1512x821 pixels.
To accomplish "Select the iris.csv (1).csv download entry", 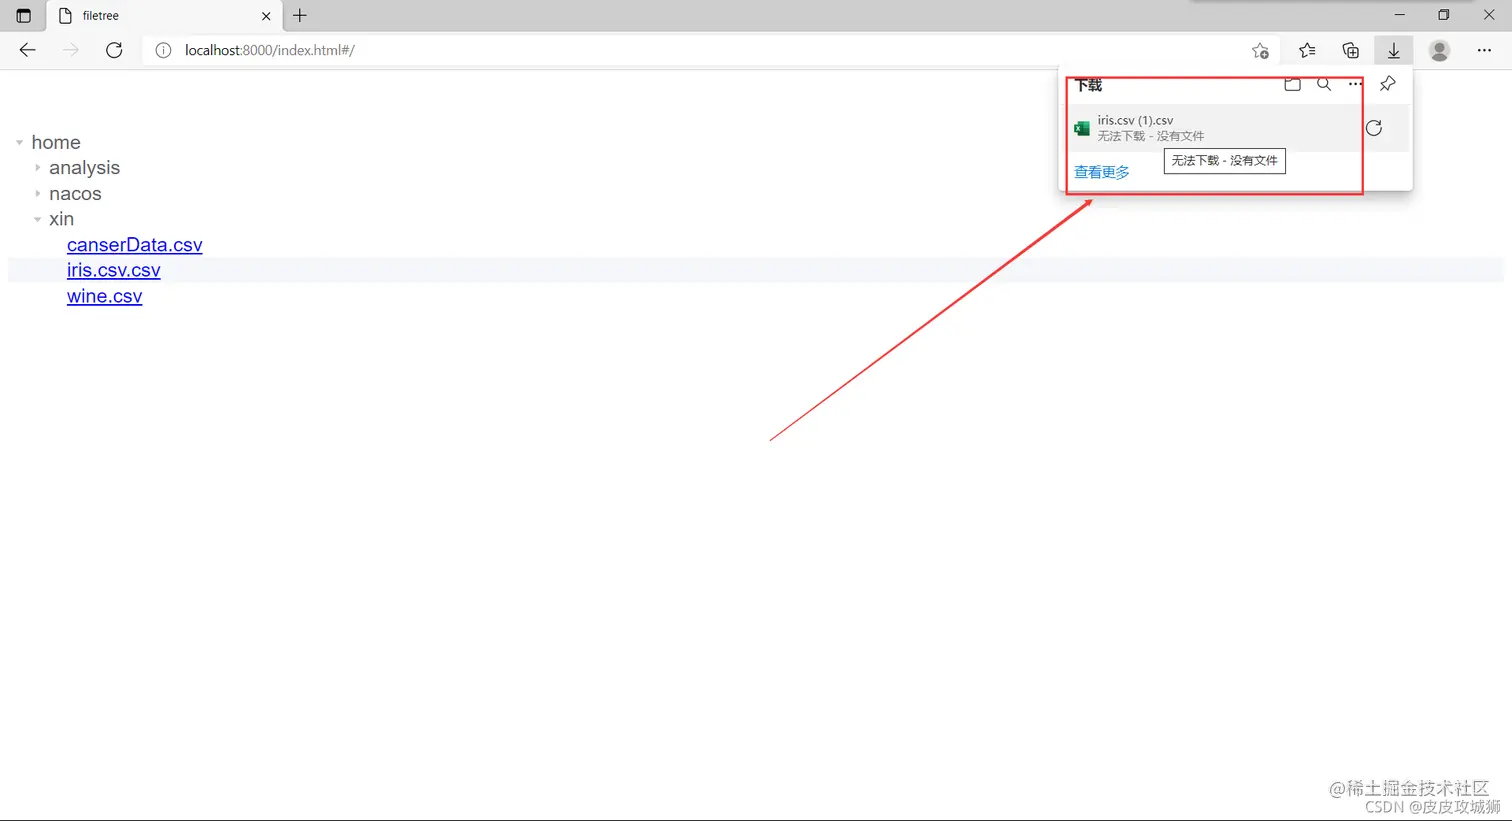I will point(1236,128).
